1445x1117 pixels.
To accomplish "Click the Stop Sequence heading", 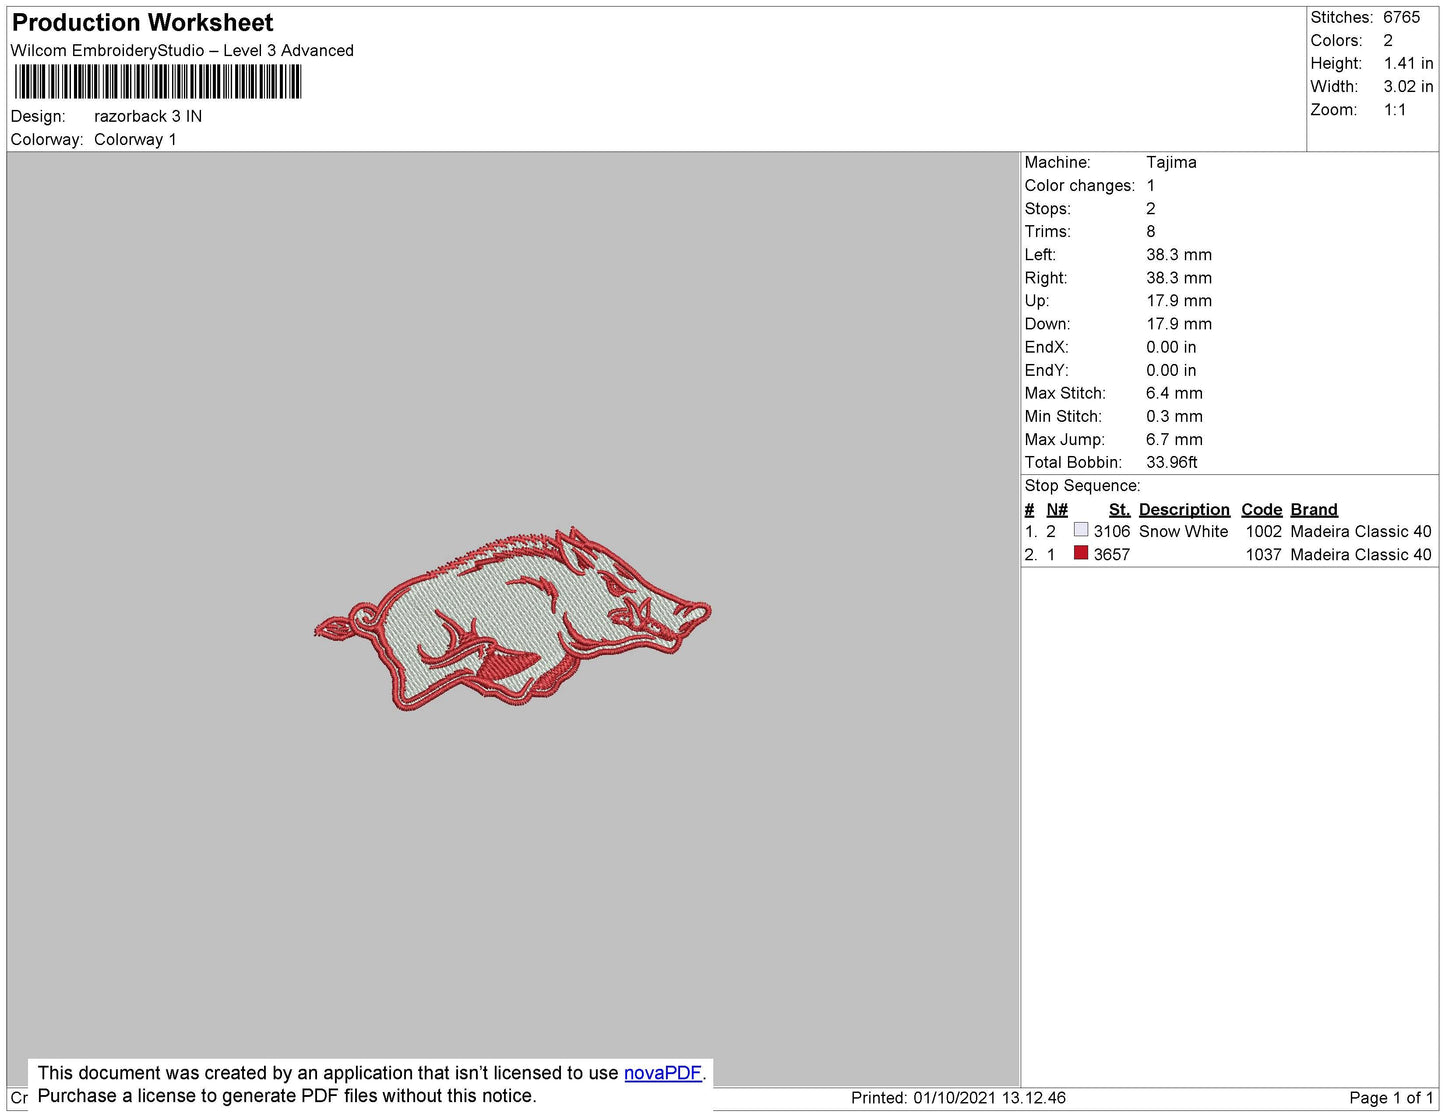I will [1082, 486].
